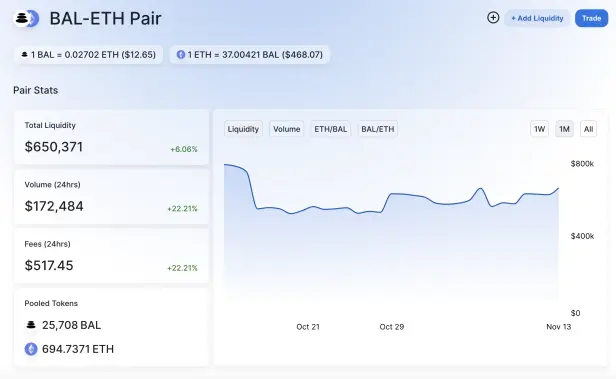Set chart timeframe to 1M

[564, 129]
